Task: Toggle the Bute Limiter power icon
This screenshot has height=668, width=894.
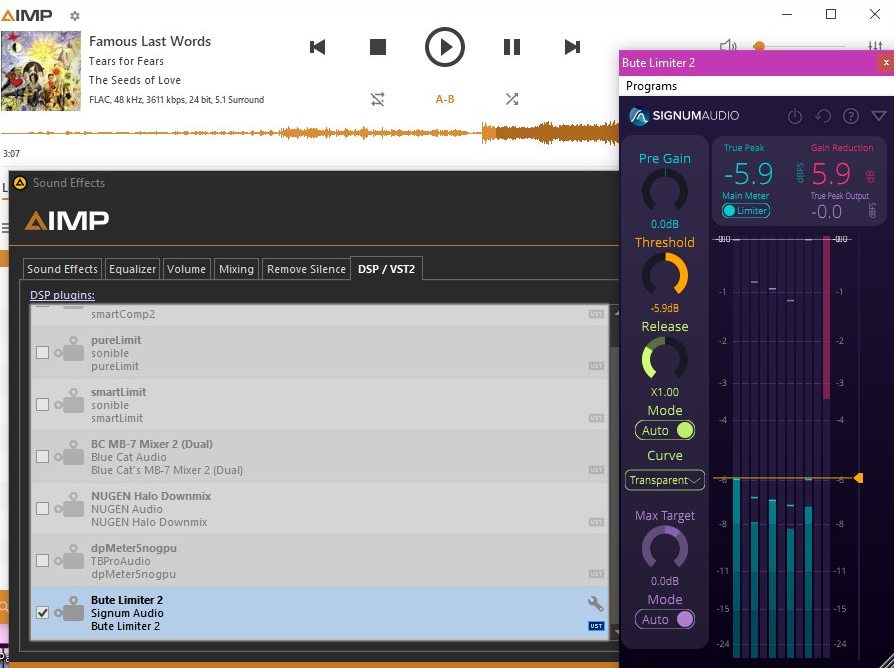Action: point(794,116)
